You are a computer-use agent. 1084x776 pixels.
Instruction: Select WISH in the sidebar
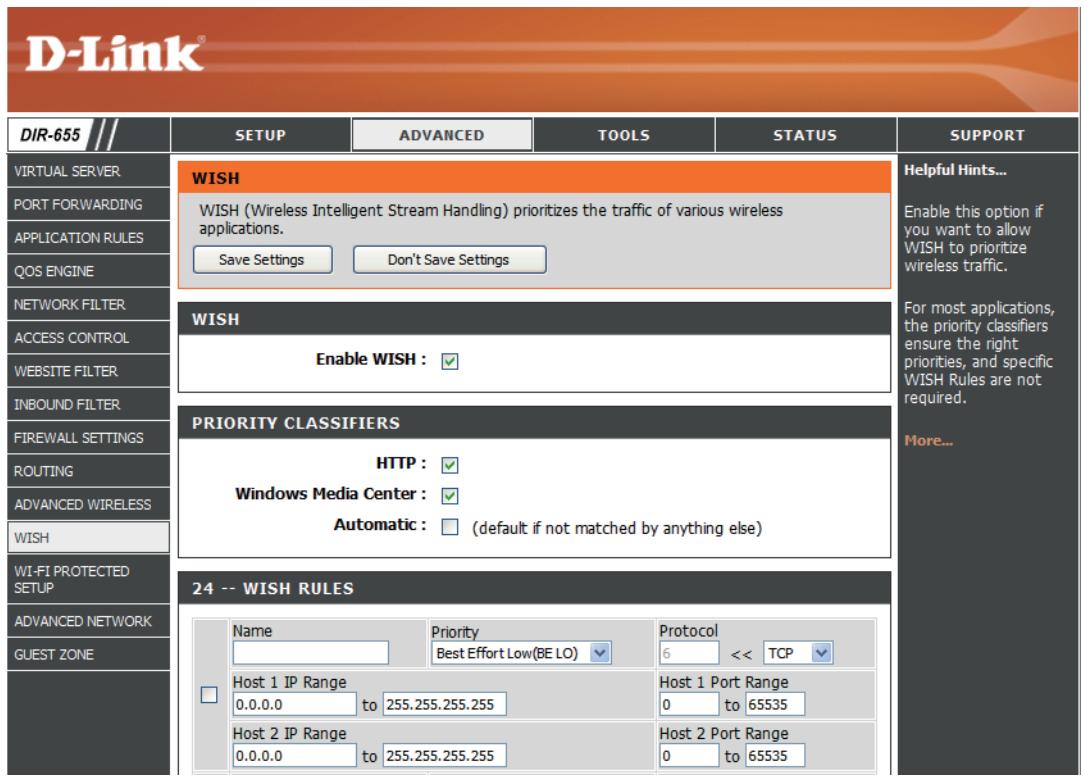(x=88, y=537)
